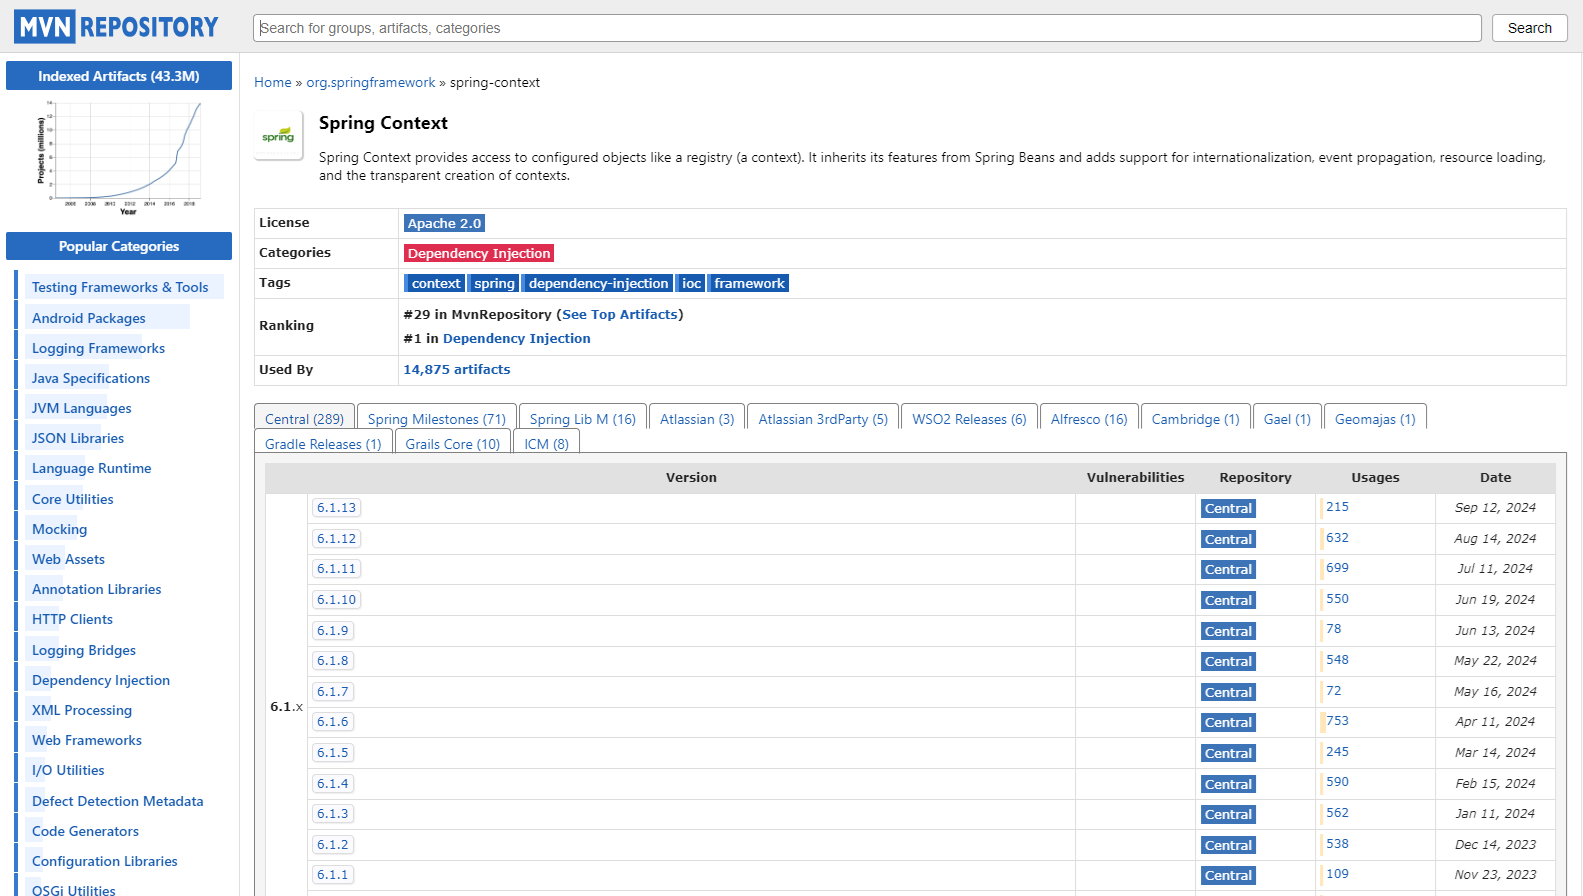Open the 14,875 artifacts used-by link
The image size is (1583, 896).
coord(457,370)
